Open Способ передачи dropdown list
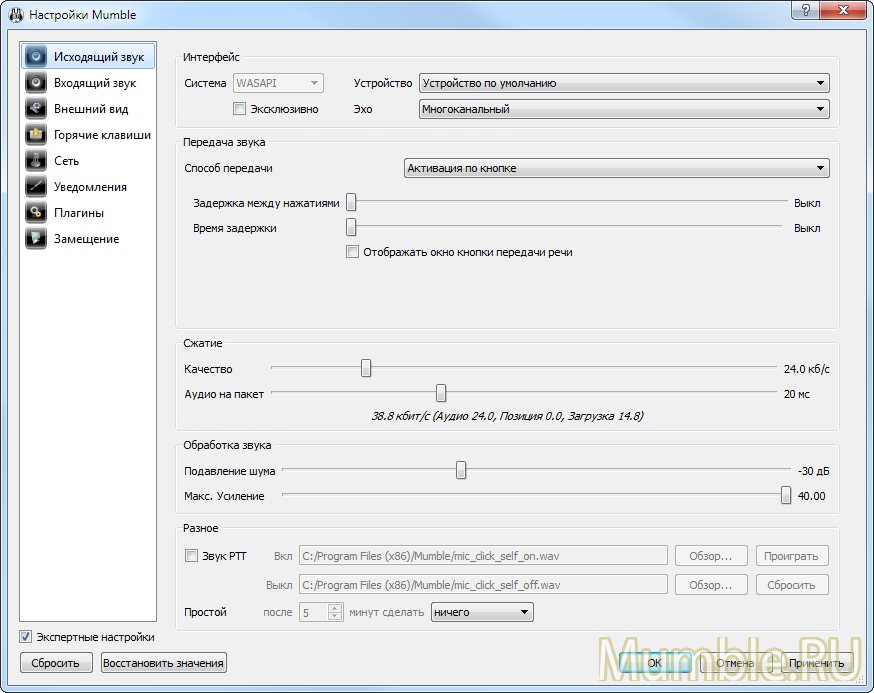The width and height of the screenshot is (874, 693). tap(616, 168)
